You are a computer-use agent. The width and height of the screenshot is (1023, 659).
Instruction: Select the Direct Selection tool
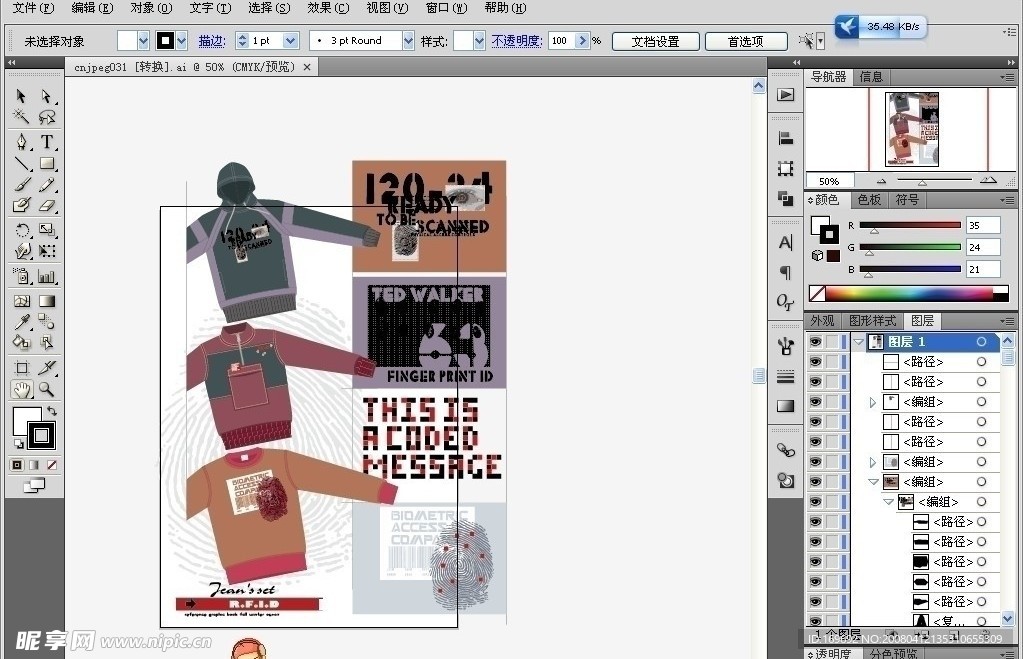[x=46, y=96]
